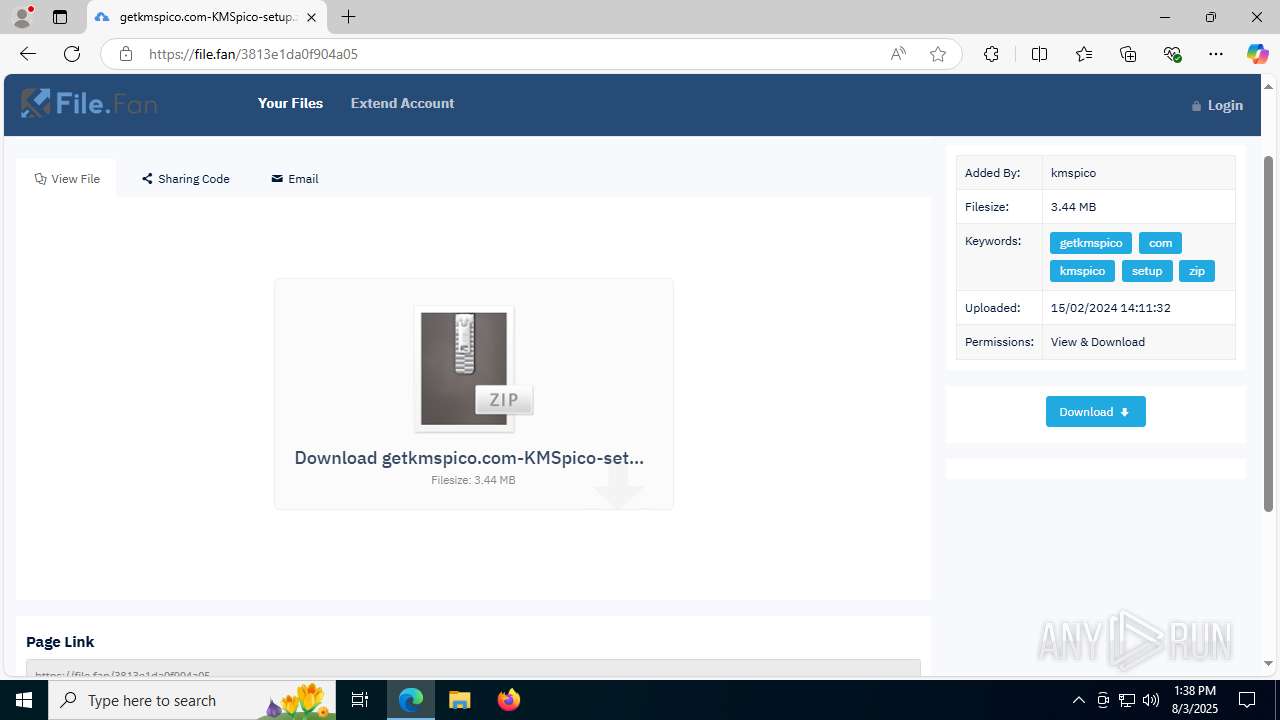The image size is (1280, 720).
Task: Open the network tray icon
Action: pos(1127,700)
